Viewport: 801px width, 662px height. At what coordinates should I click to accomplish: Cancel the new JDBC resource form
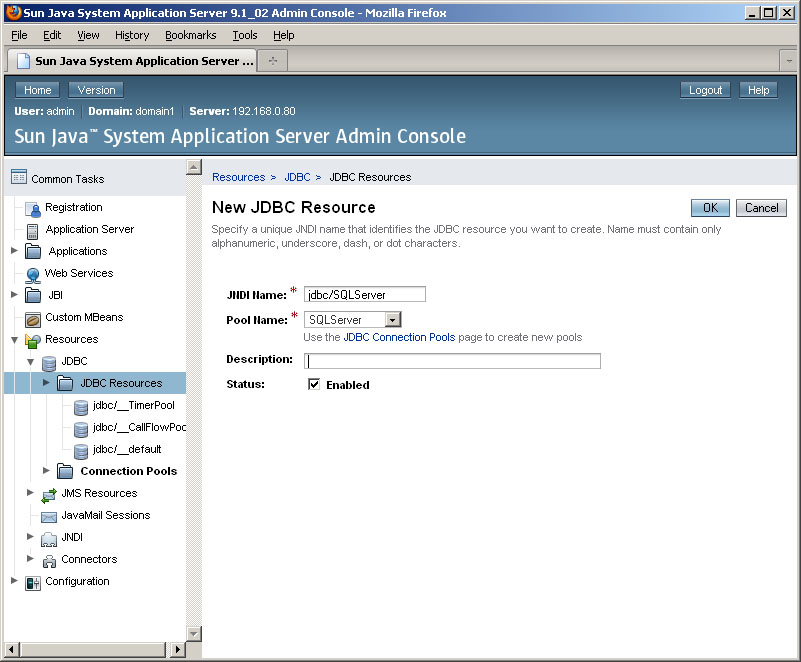761,208
